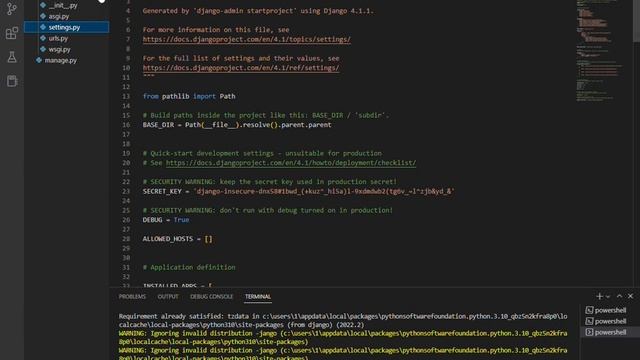The image size is (640, 360).
Task: Select the Terminal panel tab
Action: 258,297
